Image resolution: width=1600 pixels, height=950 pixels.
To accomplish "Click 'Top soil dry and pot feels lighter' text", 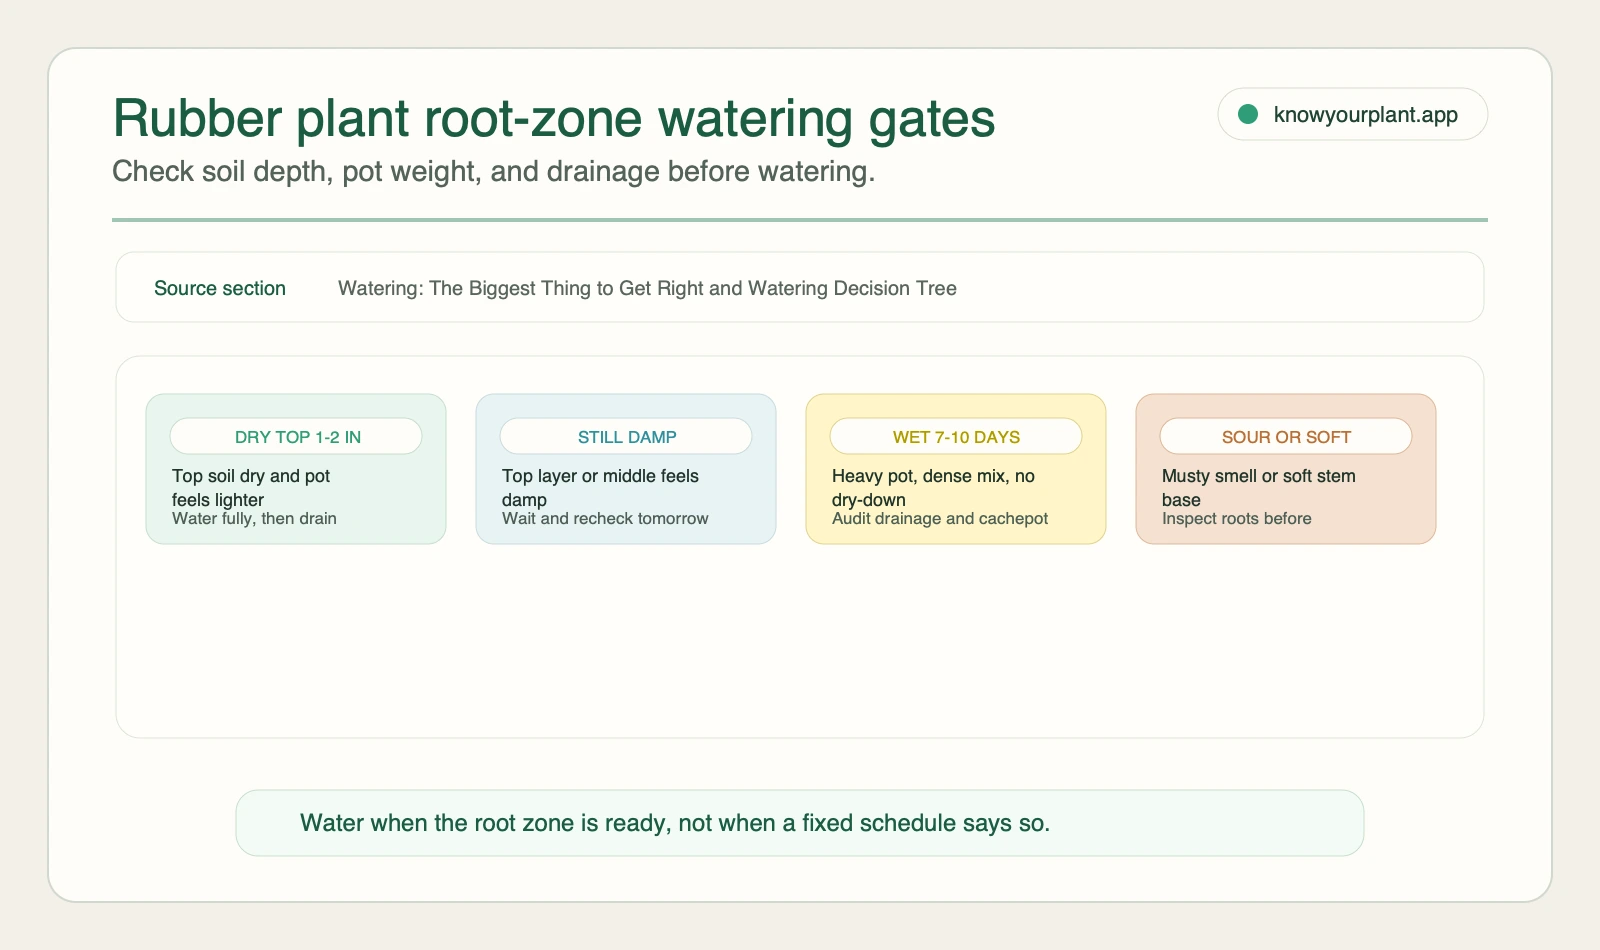I will click(251, 488).
